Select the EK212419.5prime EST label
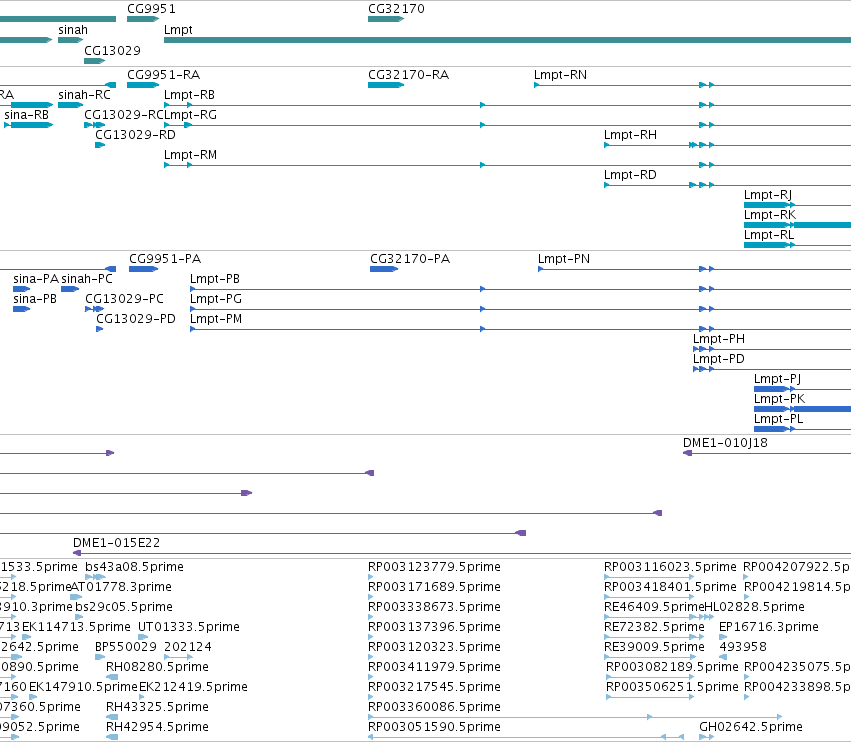Viewport: 851px width, 742px height. (193, 687)
